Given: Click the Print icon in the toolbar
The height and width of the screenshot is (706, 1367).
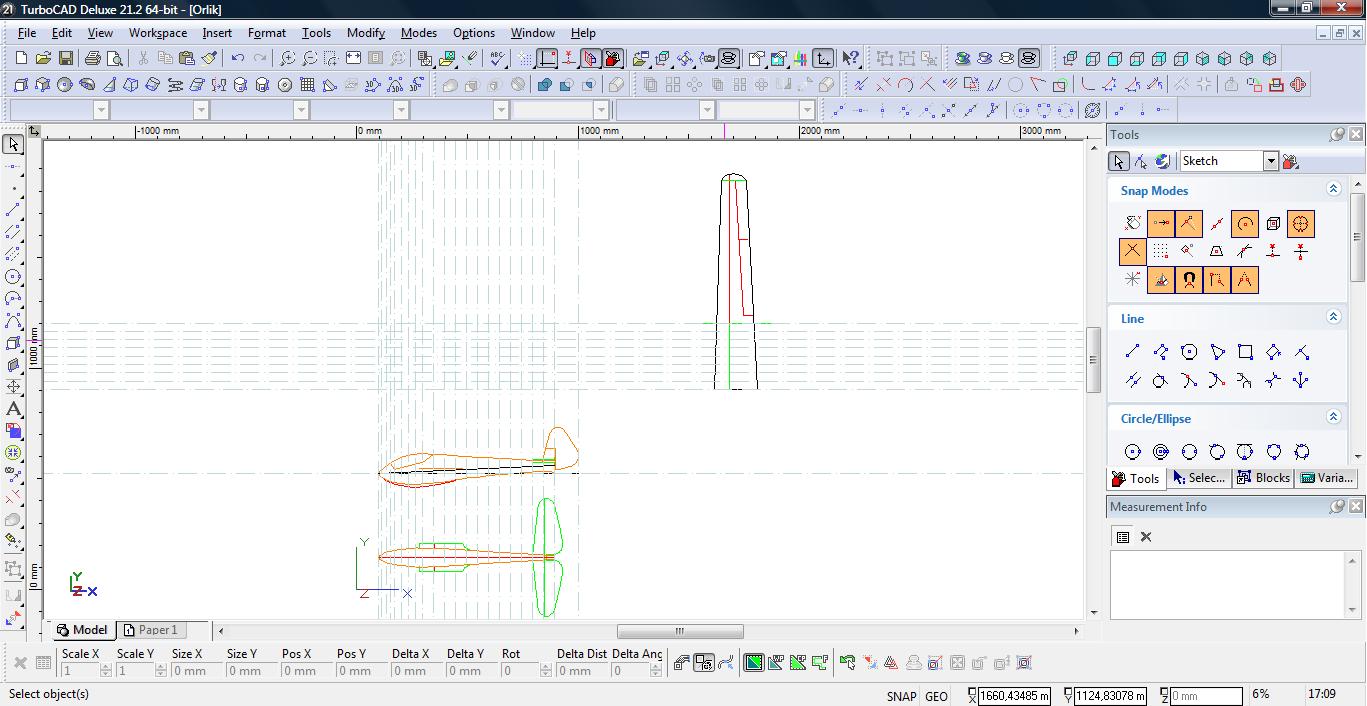Looking at the screenshot, I should click(93, 59).
